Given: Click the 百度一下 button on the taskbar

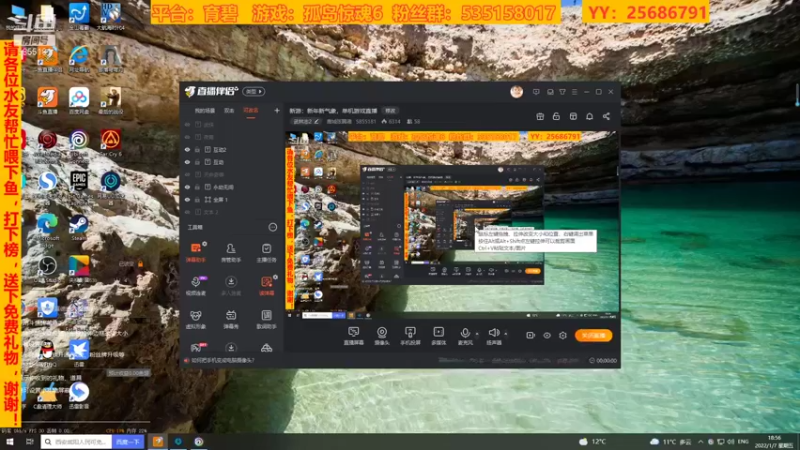Looking at the screenshot, I should click(x=128, y=441).
